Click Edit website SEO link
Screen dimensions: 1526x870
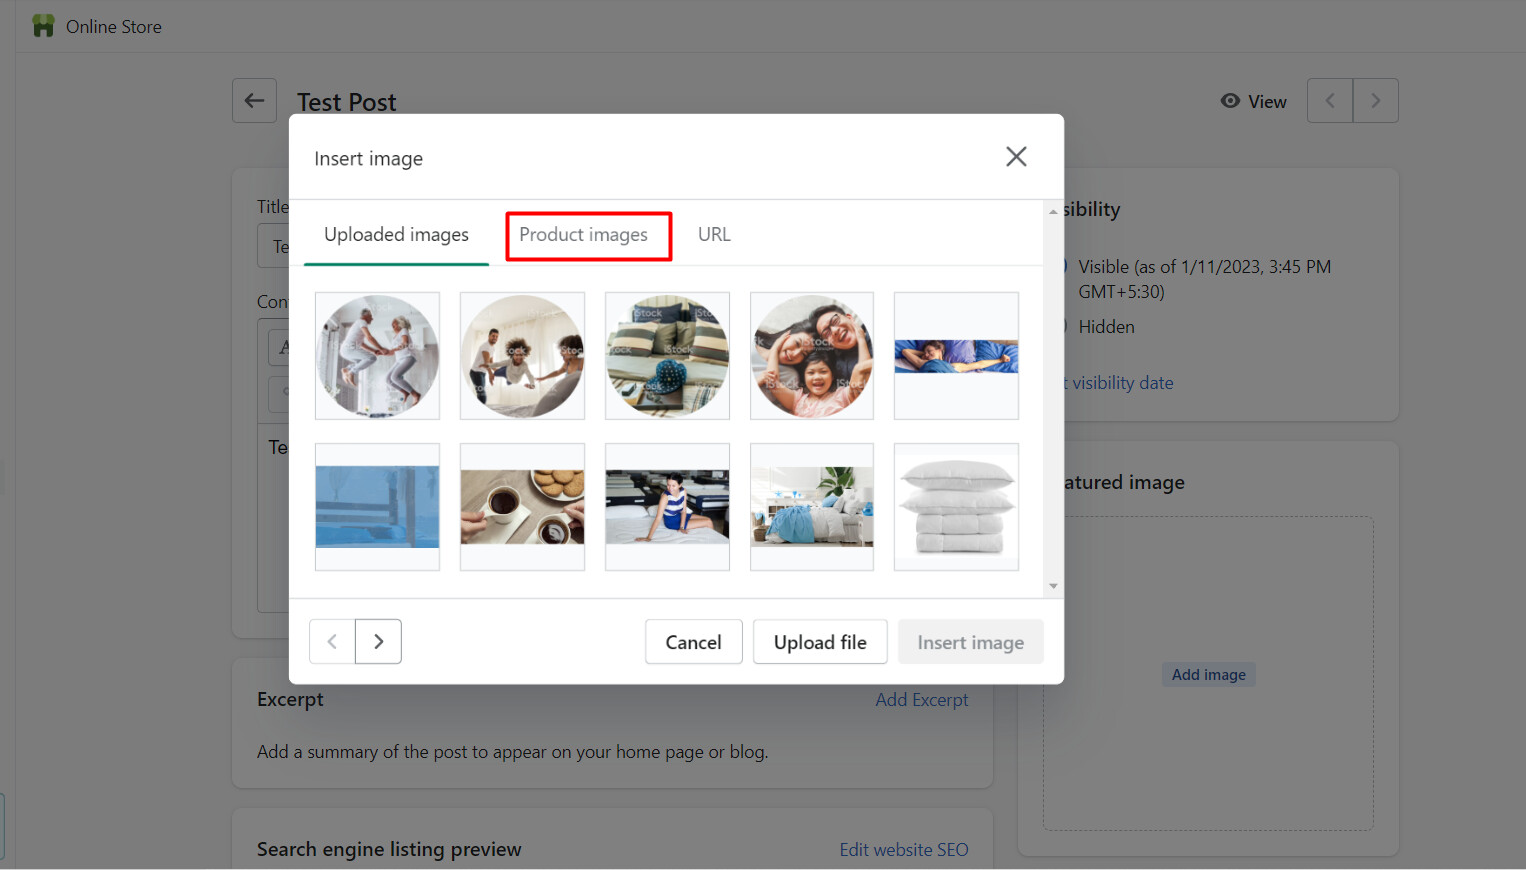point(903,850)
